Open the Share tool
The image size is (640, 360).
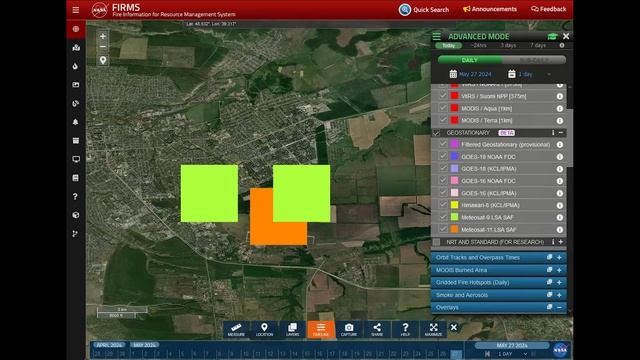[377, 329]
